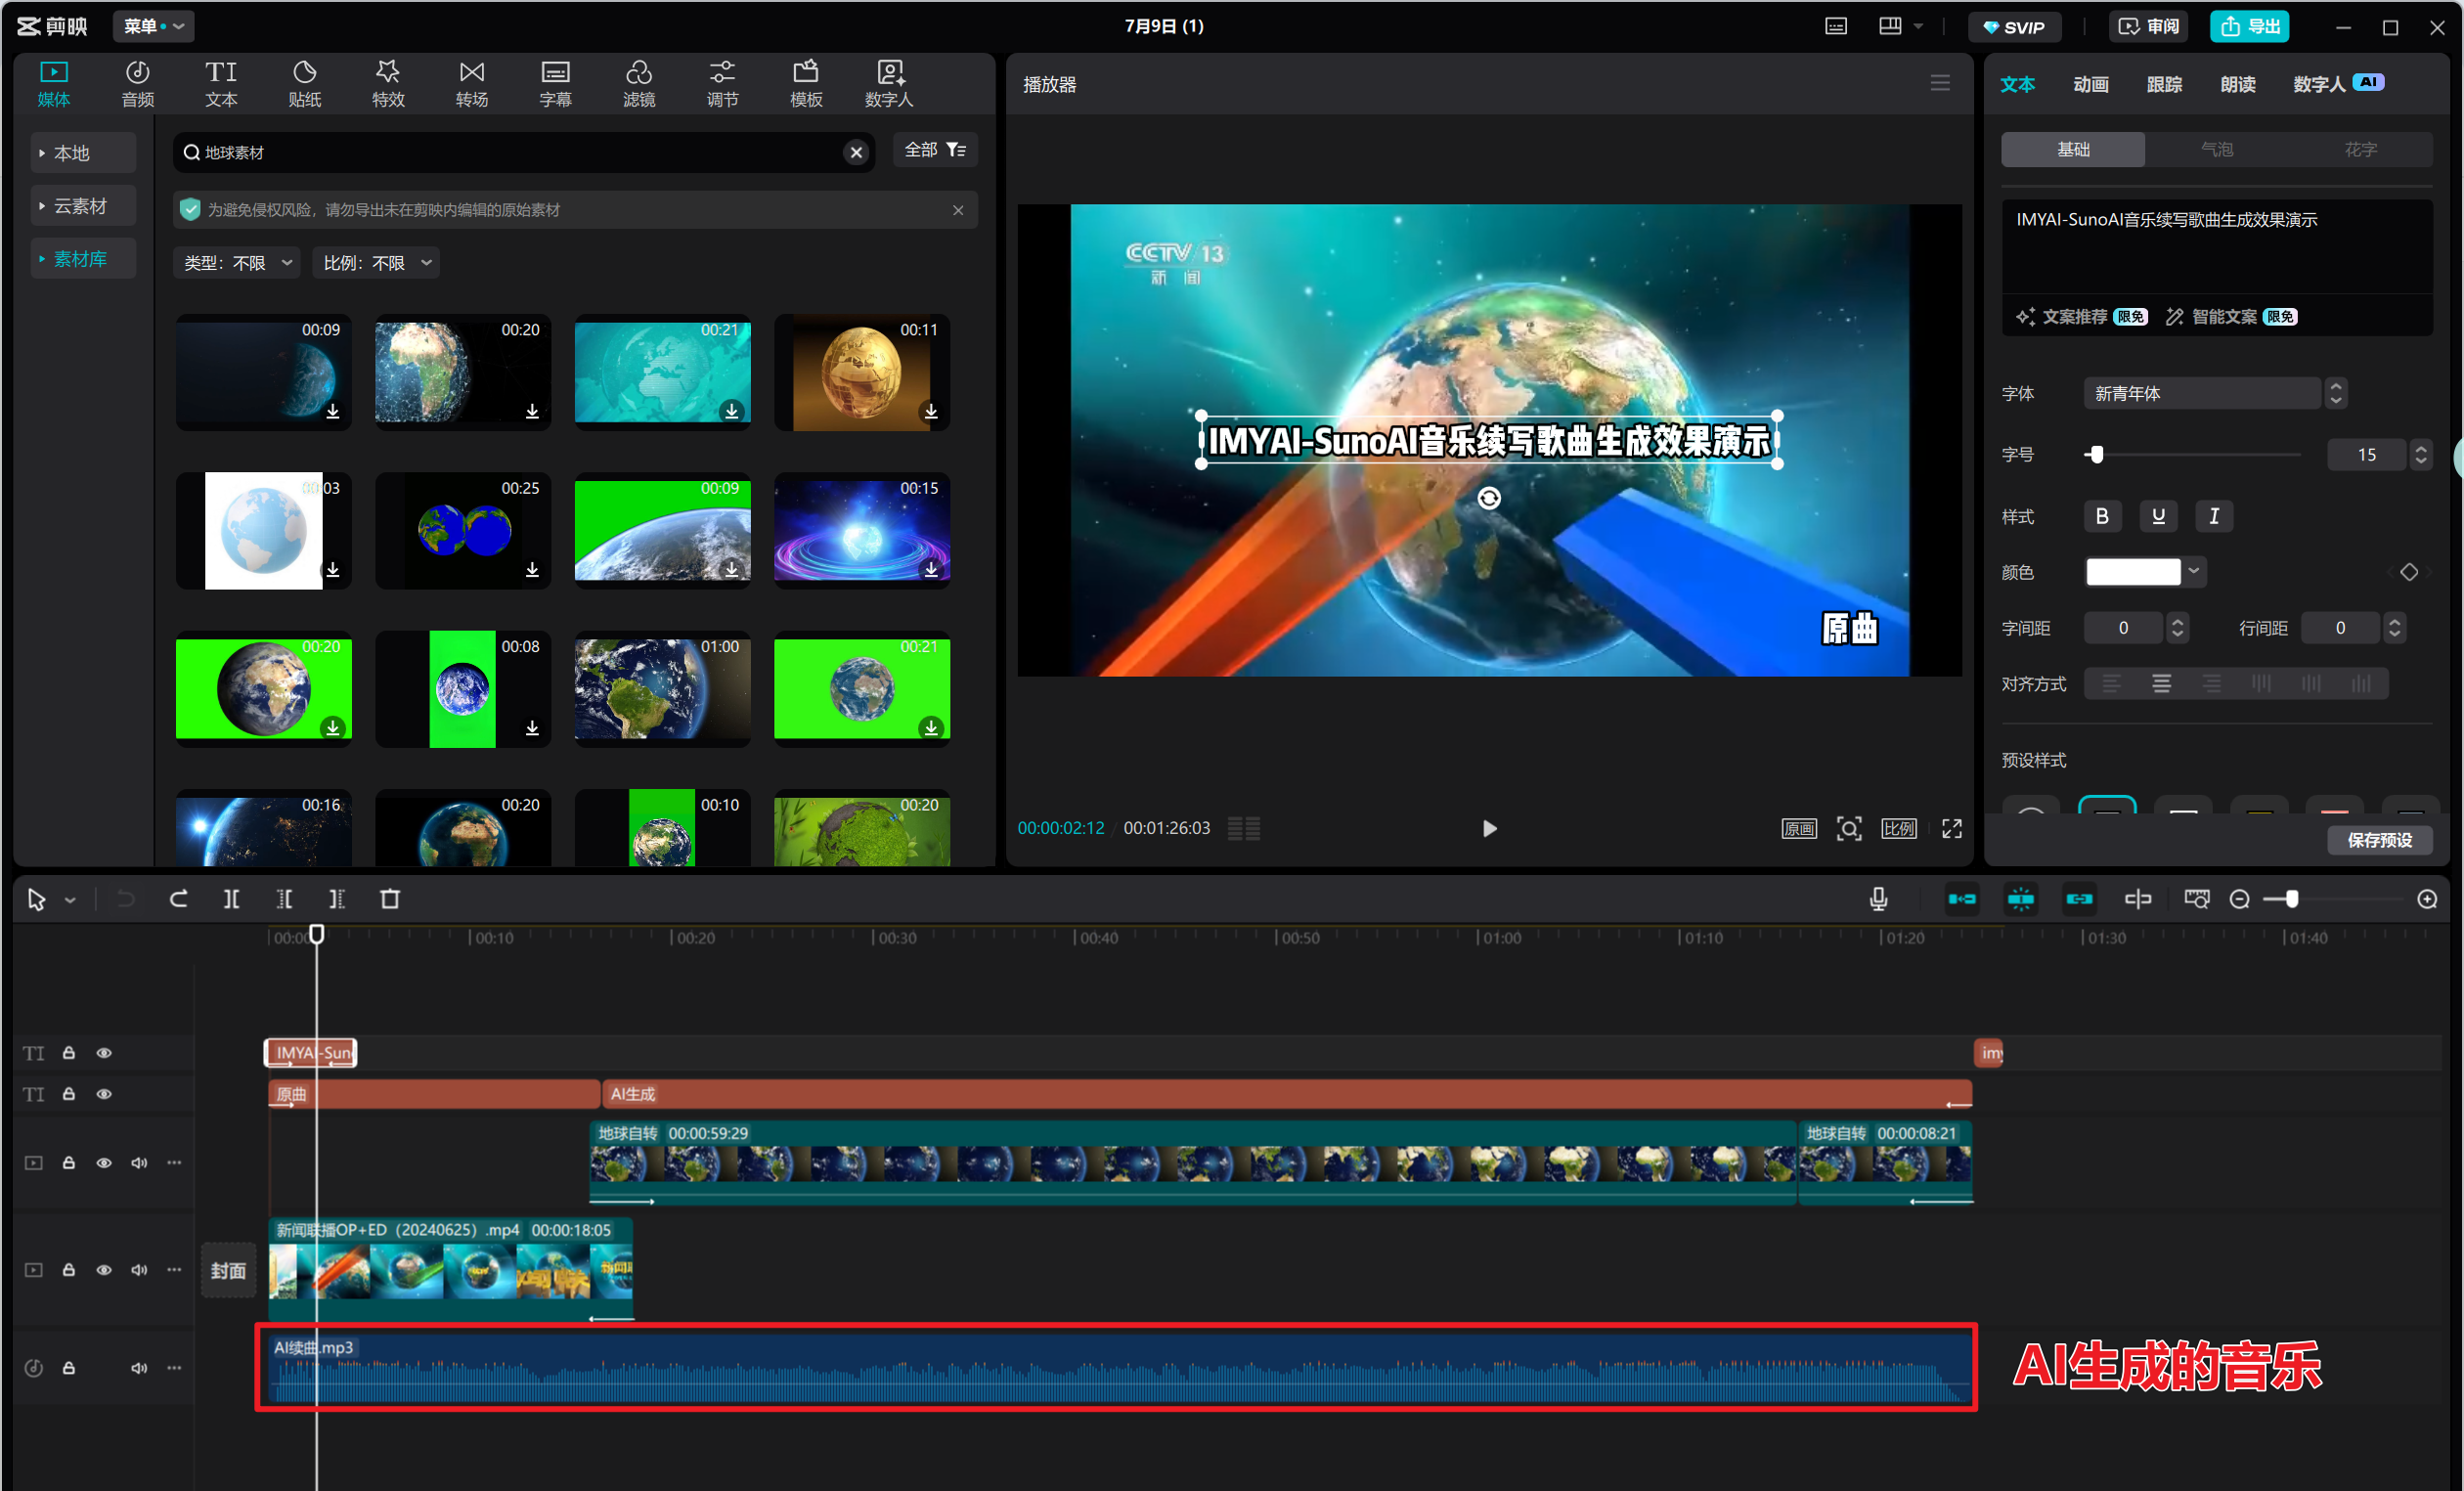Play the preview video
The height and width of the screenshot is (1491, 2464).
tap(1489, 828)
